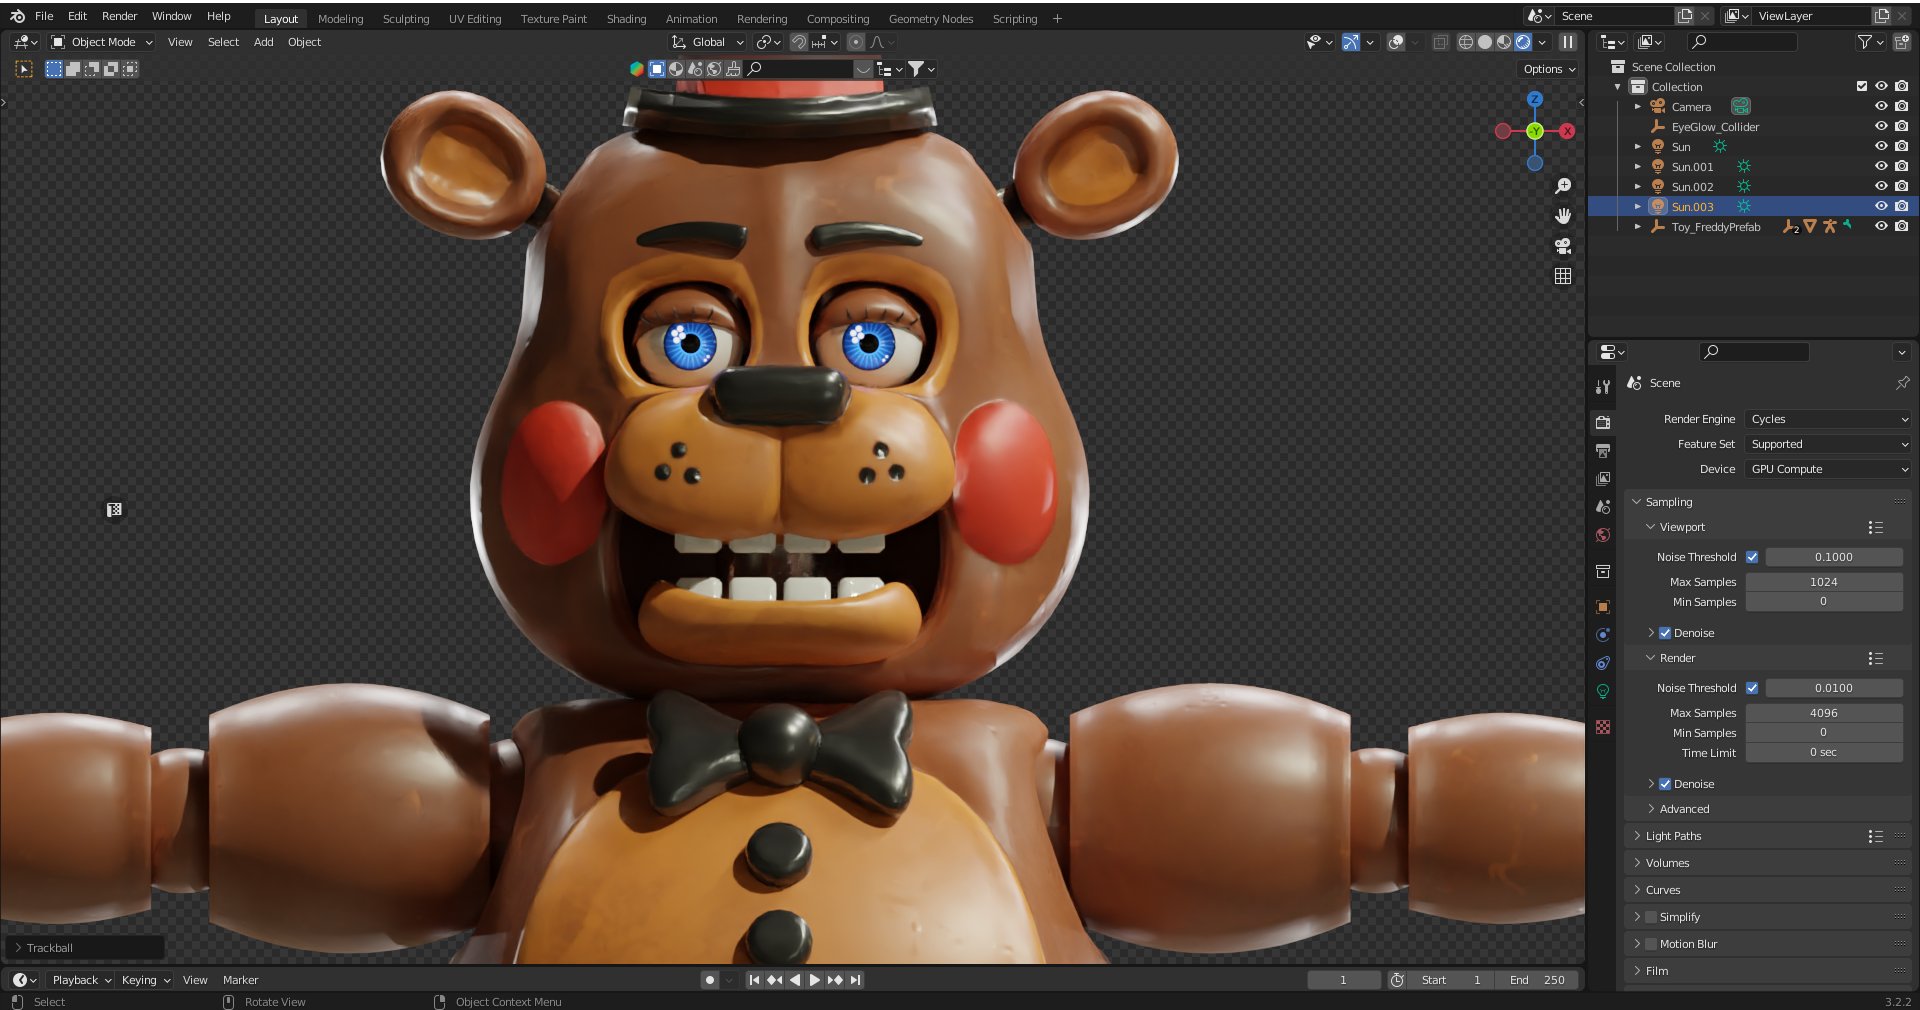This screenshot has height=1010, width=1920.
Task: Uncheck Viewport Noise Threshold checkbox
Action: [1752, 557]
